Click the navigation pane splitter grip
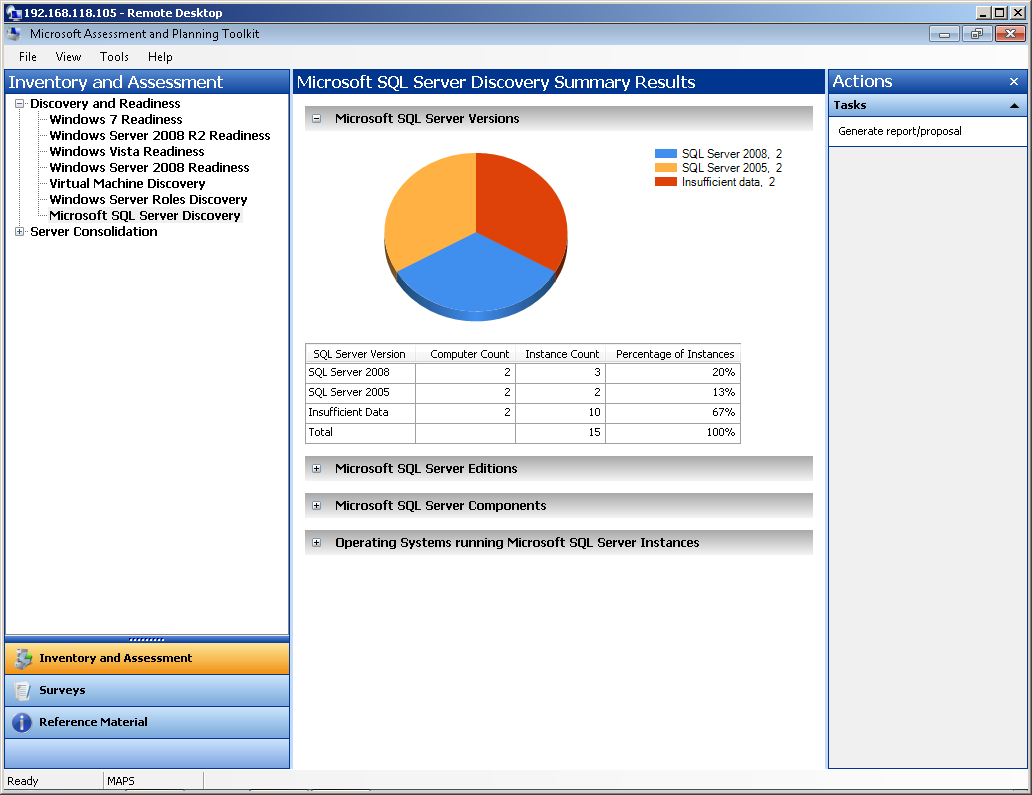The width and height of the screenshot is (1032, 795). click(x=147, y=640)
